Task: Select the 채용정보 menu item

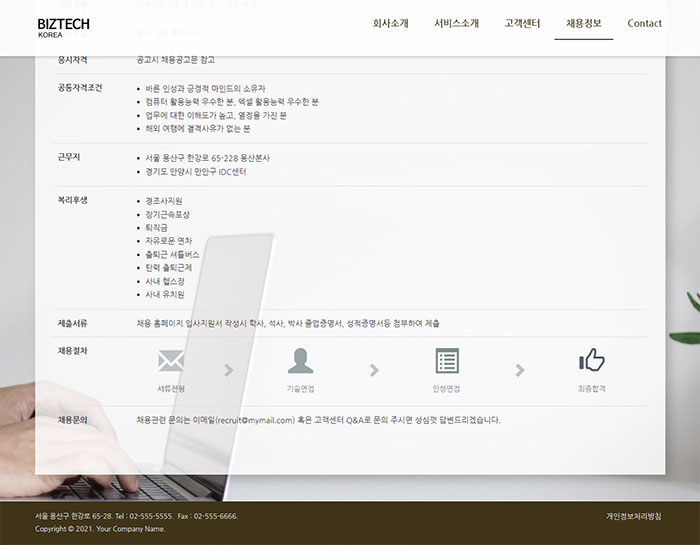Action: click(583, 23)
